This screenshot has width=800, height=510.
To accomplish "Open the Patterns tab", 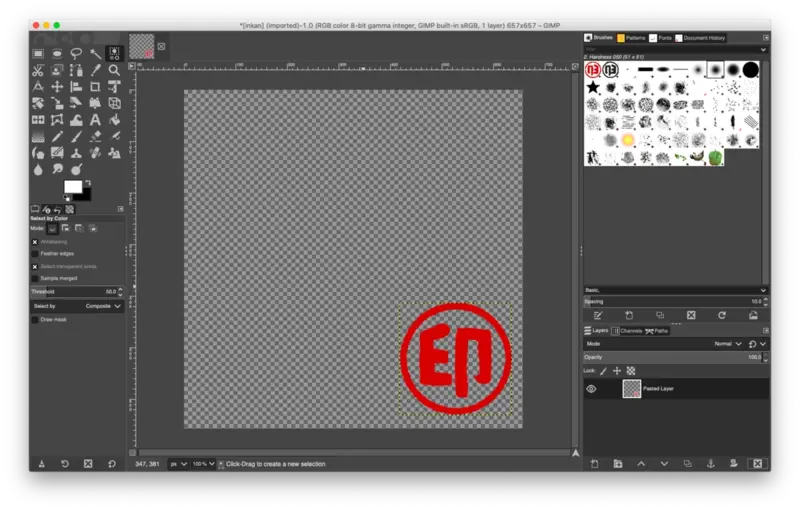I will [x=631, y=38].
